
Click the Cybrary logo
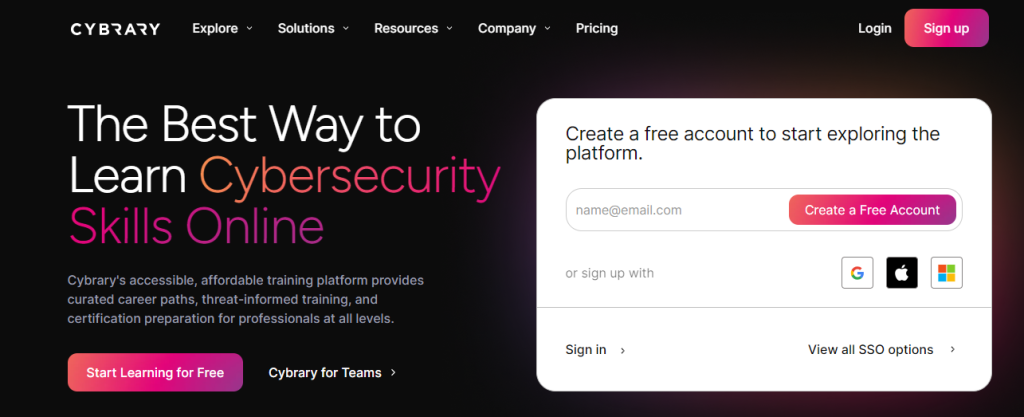[115, 29]
